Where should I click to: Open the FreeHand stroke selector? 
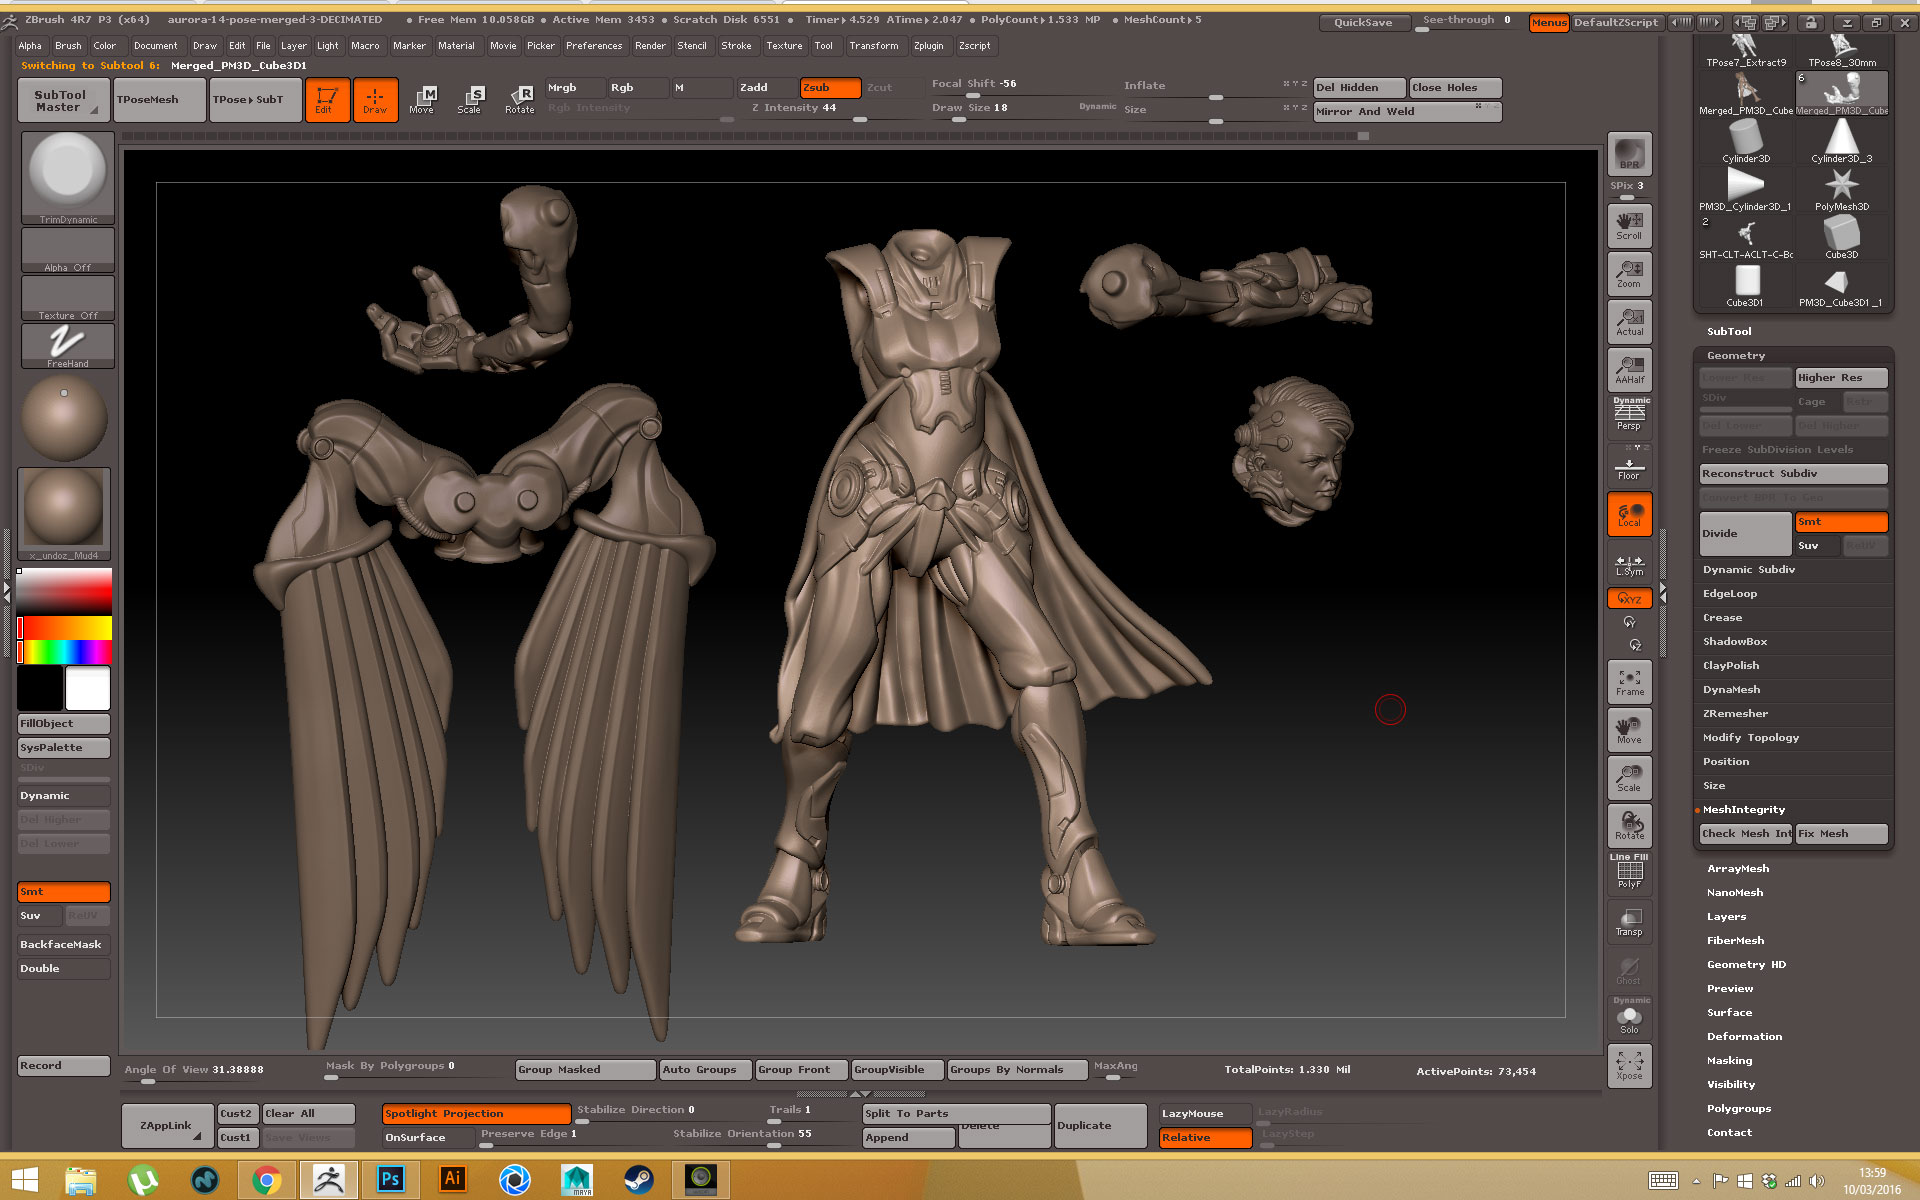(68, 346)
